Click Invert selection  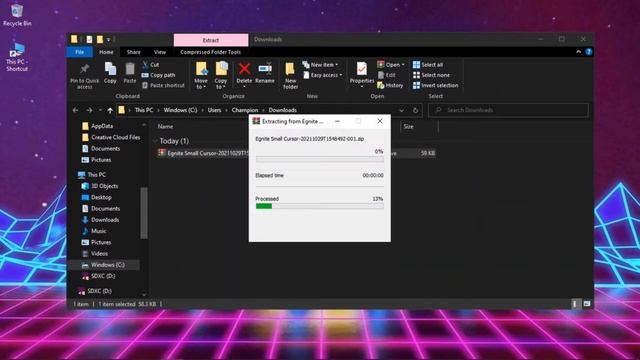435,85
